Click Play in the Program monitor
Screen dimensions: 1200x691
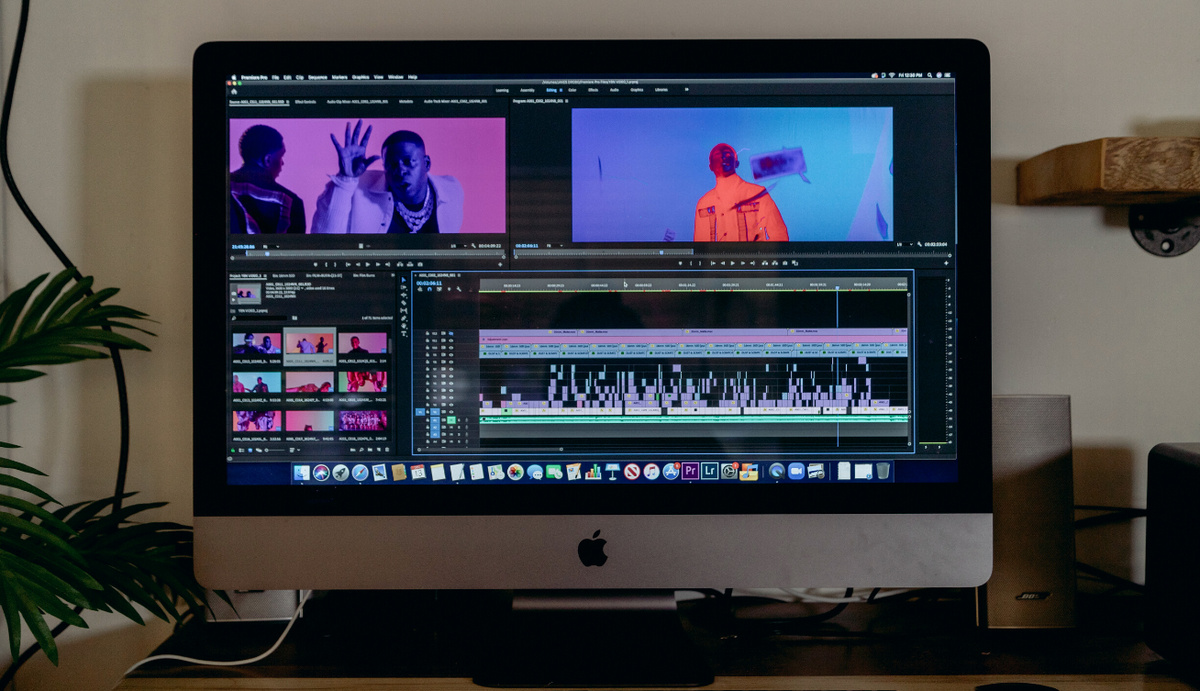pos(733,264)
